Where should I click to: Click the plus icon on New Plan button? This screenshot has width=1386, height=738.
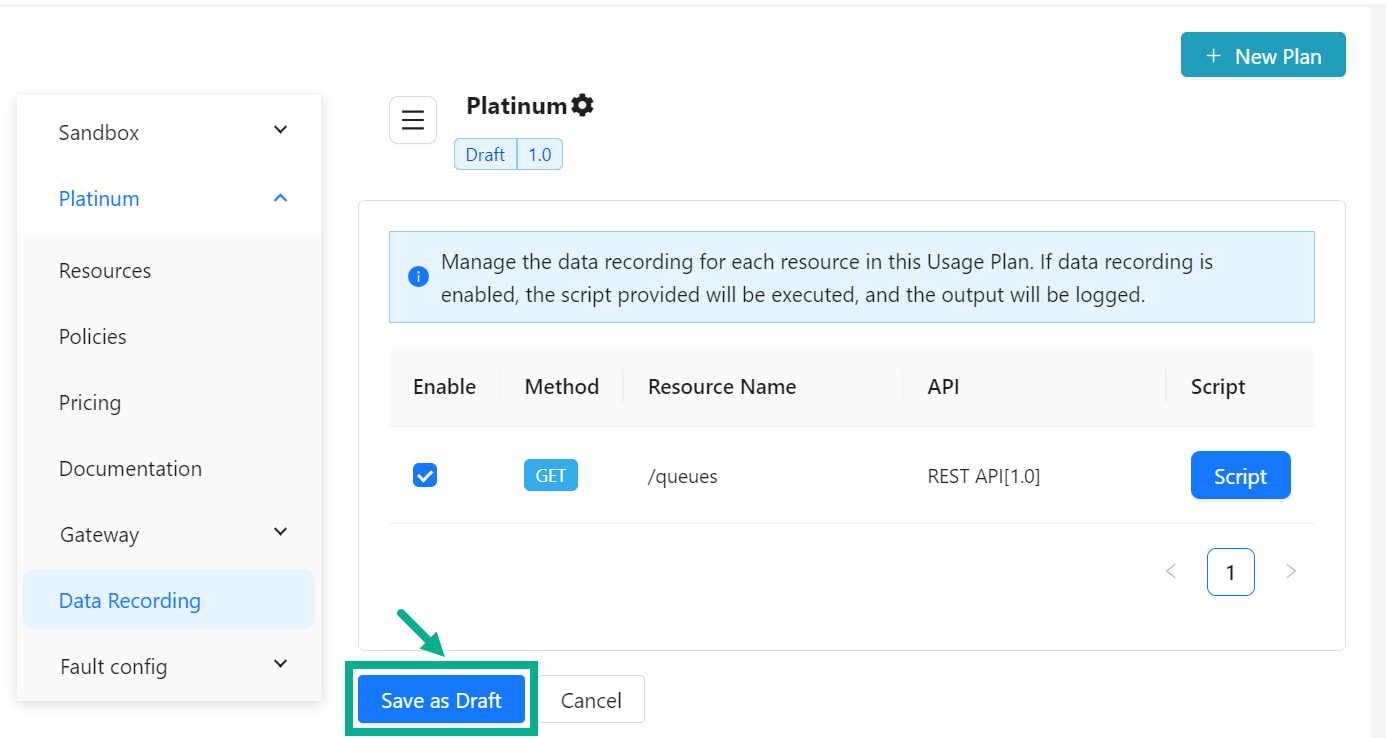[1215, 55]
